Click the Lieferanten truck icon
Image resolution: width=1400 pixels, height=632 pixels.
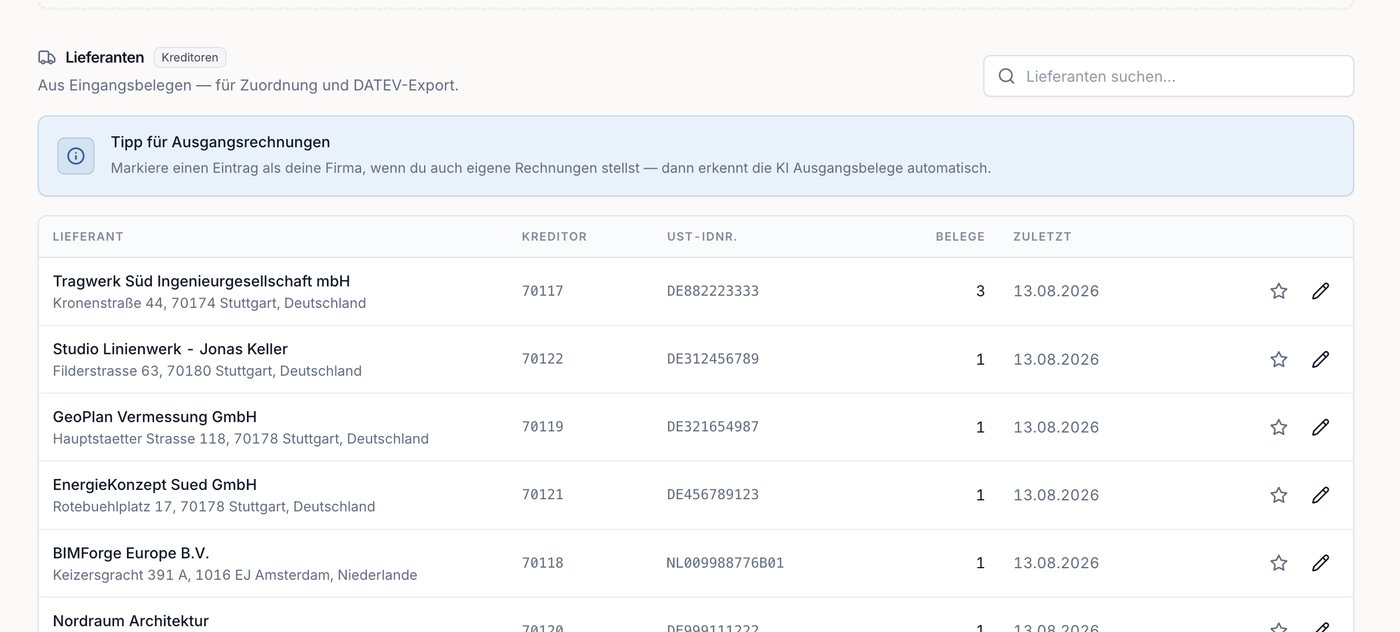point(47,57)
